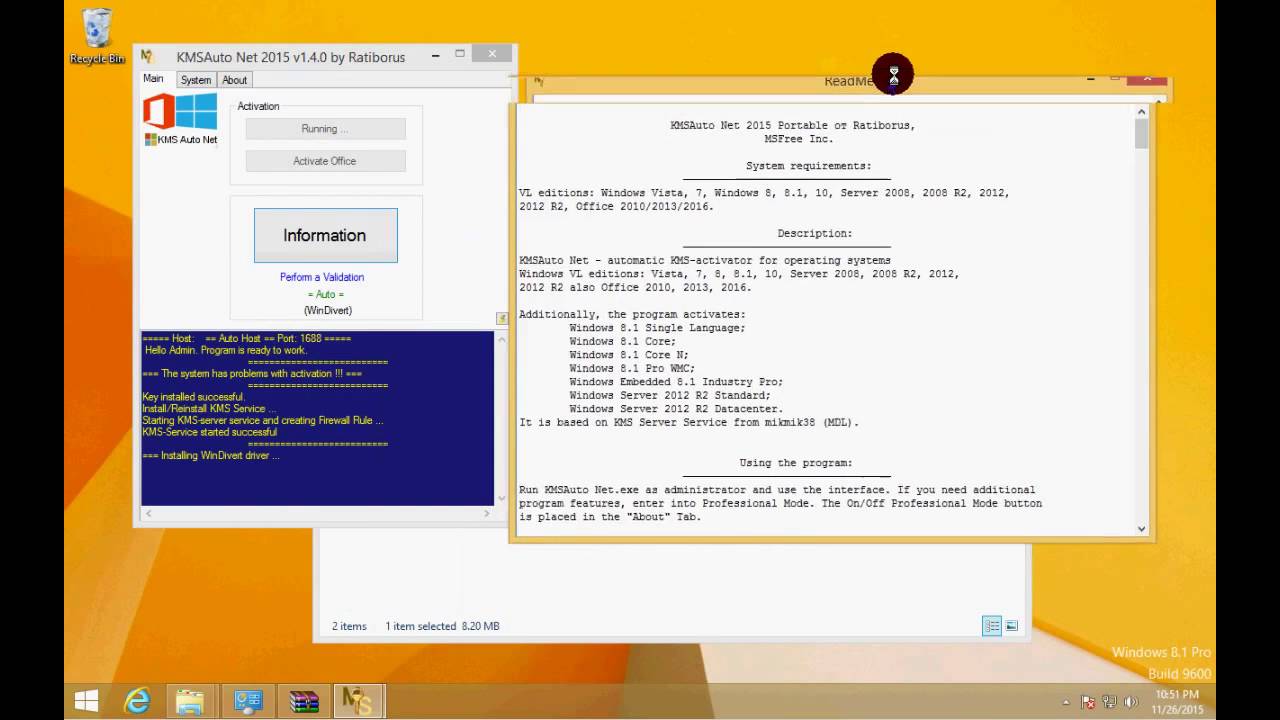Switch Explorer window to large icons view
The width and height of the screenshot is (1280, 720).
(1012, 626)
